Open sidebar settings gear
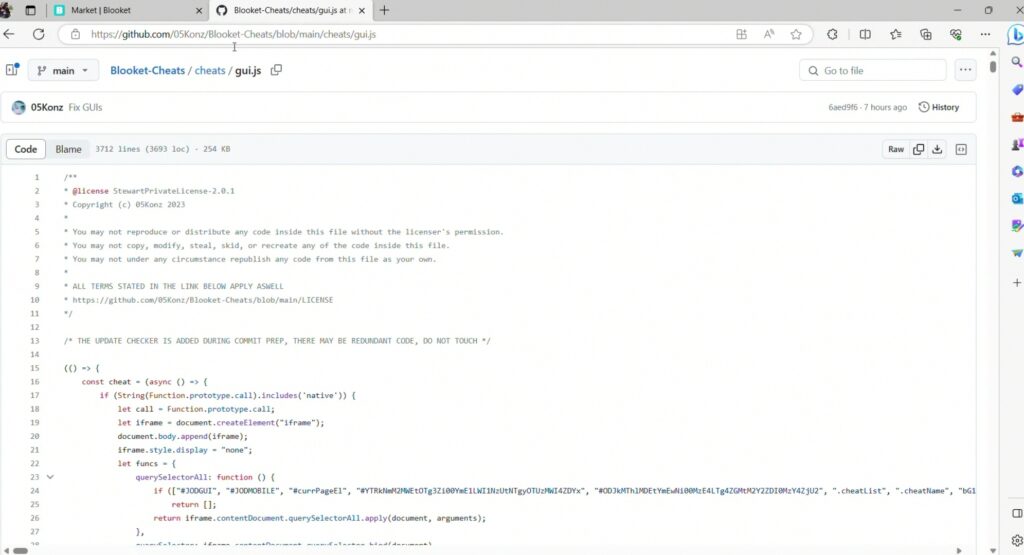This screenshot has width=1024, height=555. 1017,541
